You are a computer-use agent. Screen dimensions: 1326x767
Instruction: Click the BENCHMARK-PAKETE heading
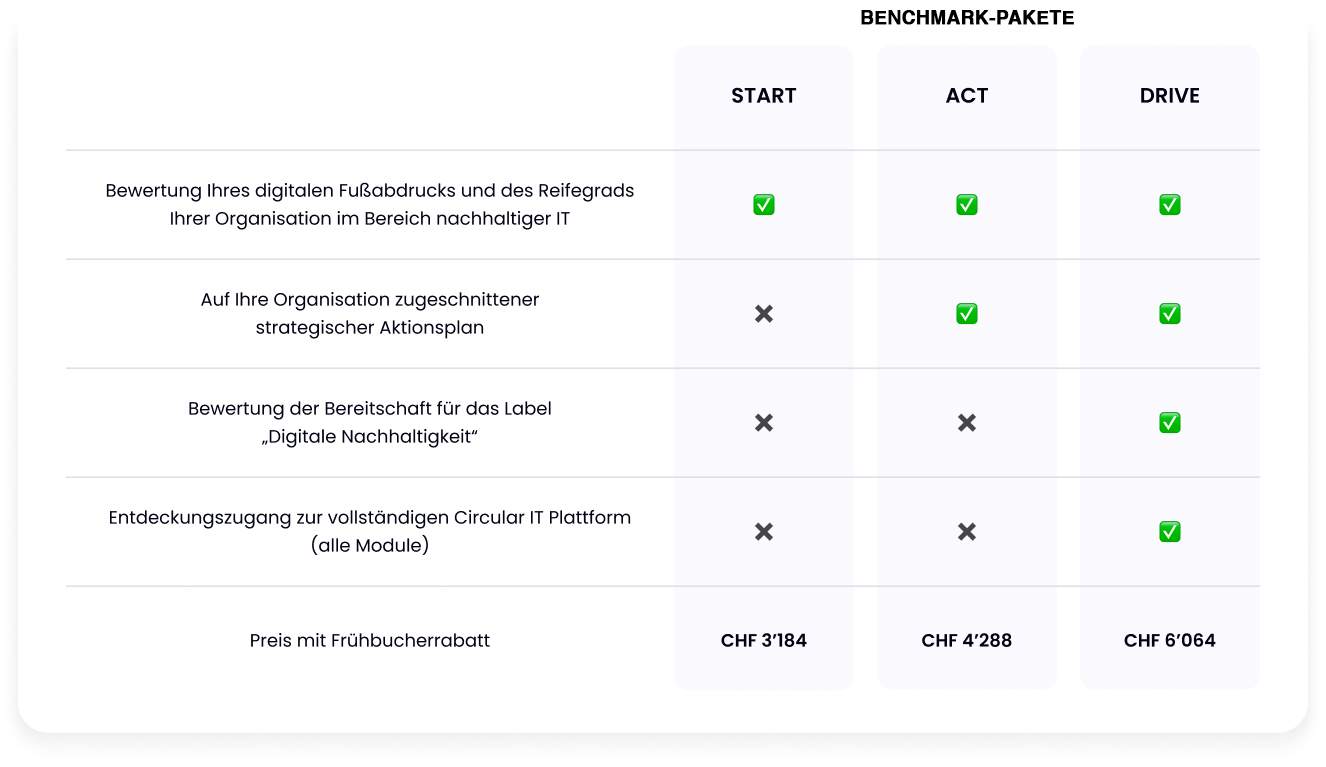pyautogui.click(x=967, y=18)
